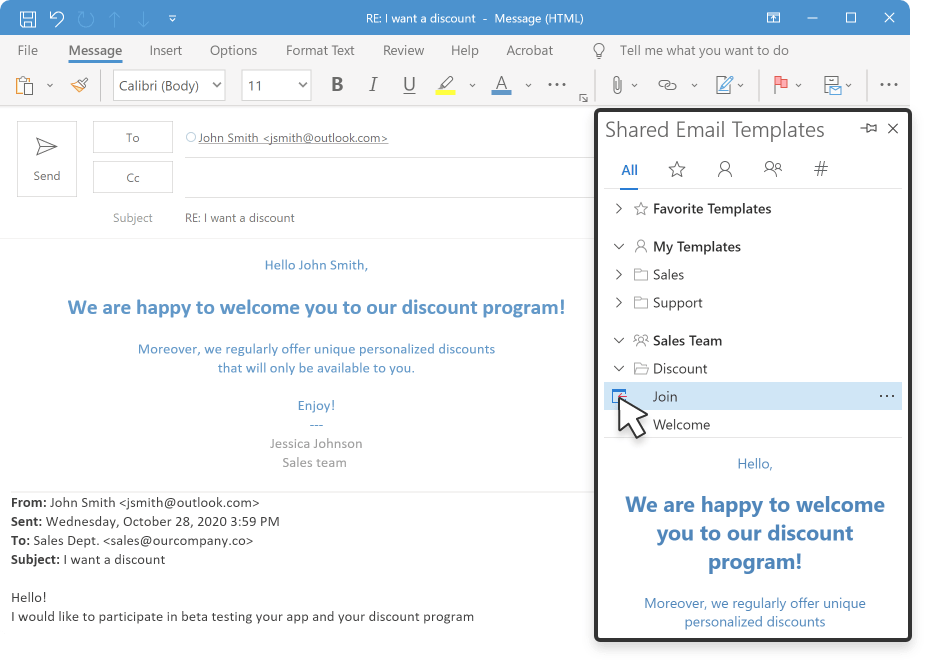This screenshot has width=930, height=666.
Task: Attach a file with the paperclip icon
Action: [x=617, y=86]
